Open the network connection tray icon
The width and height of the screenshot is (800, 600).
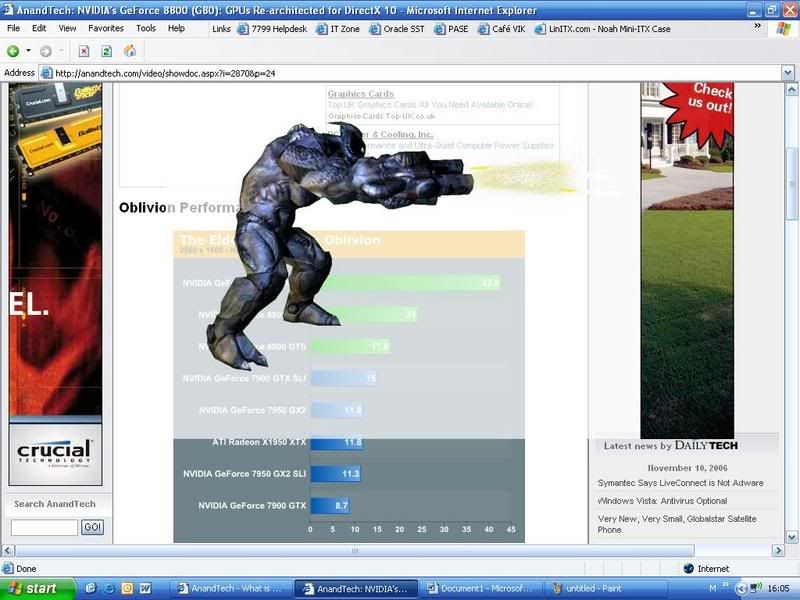[x=756, y=588]
